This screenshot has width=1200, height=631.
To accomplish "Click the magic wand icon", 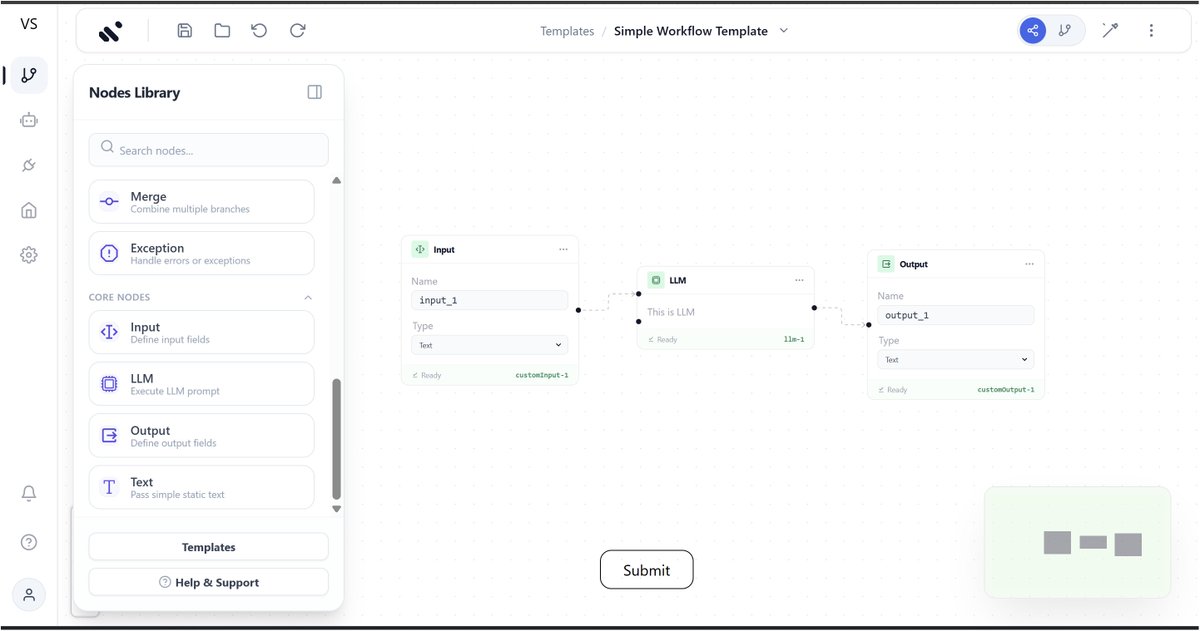I will (x=1110, y=31).
